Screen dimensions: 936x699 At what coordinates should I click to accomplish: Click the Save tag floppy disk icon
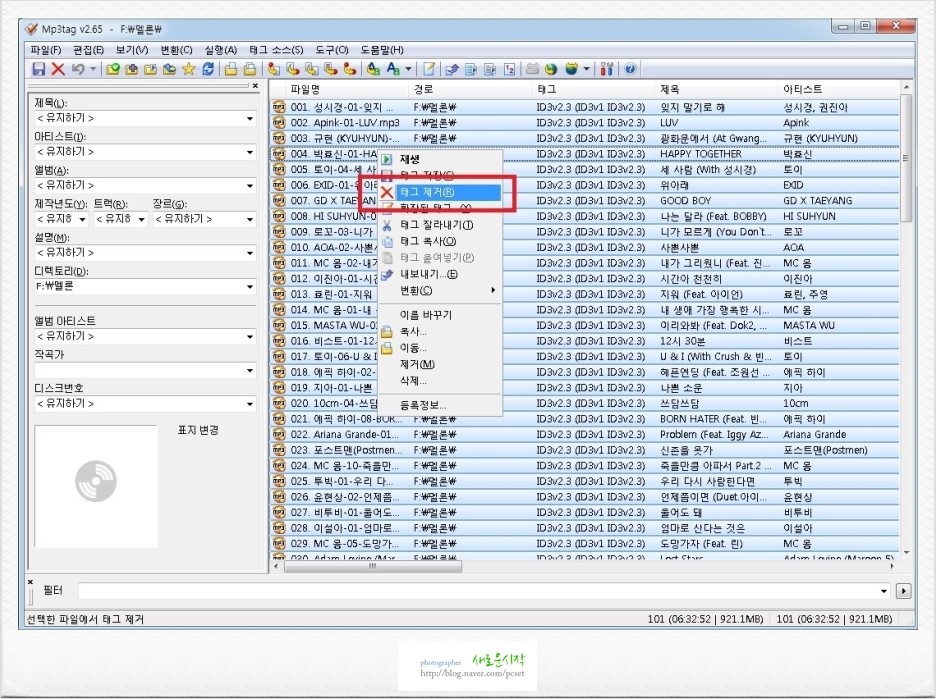[x=39, y=69]
